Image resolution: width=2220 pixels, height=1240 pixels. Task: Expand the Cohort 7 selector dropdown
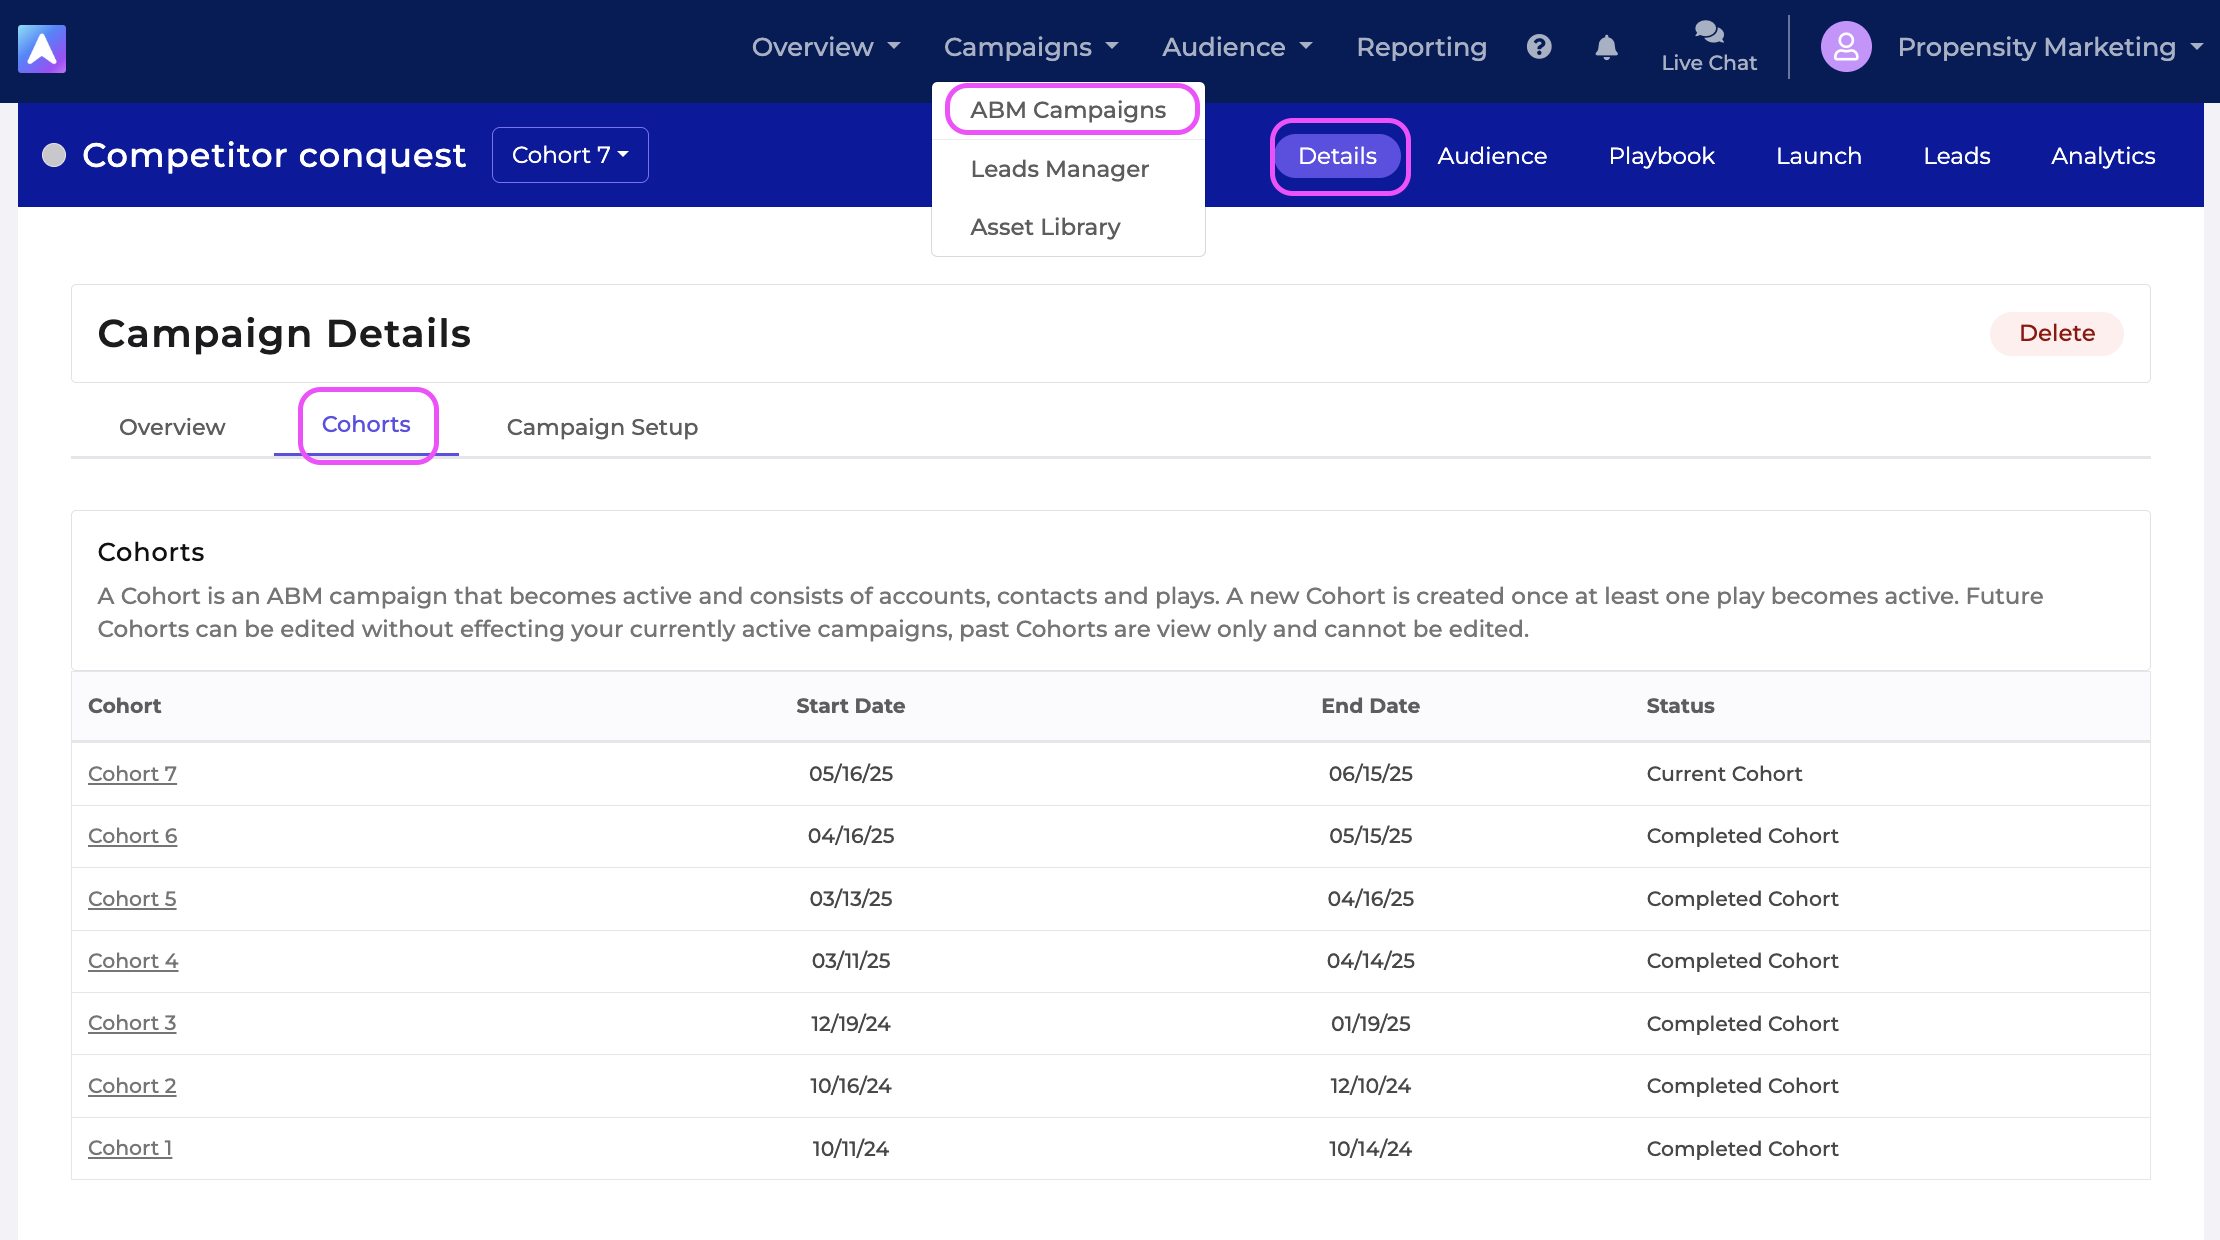pyautogui.click(x=570, y=155)
